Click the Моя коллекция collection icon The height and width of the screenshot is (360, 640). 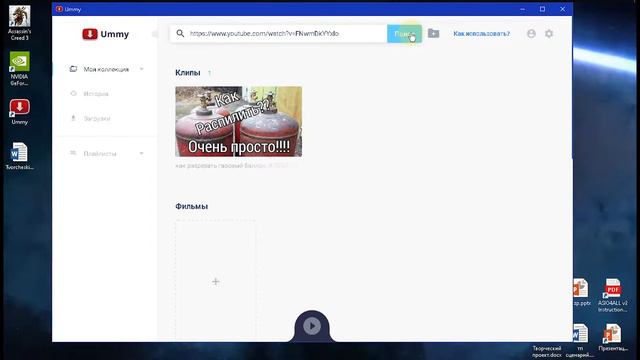73,69
